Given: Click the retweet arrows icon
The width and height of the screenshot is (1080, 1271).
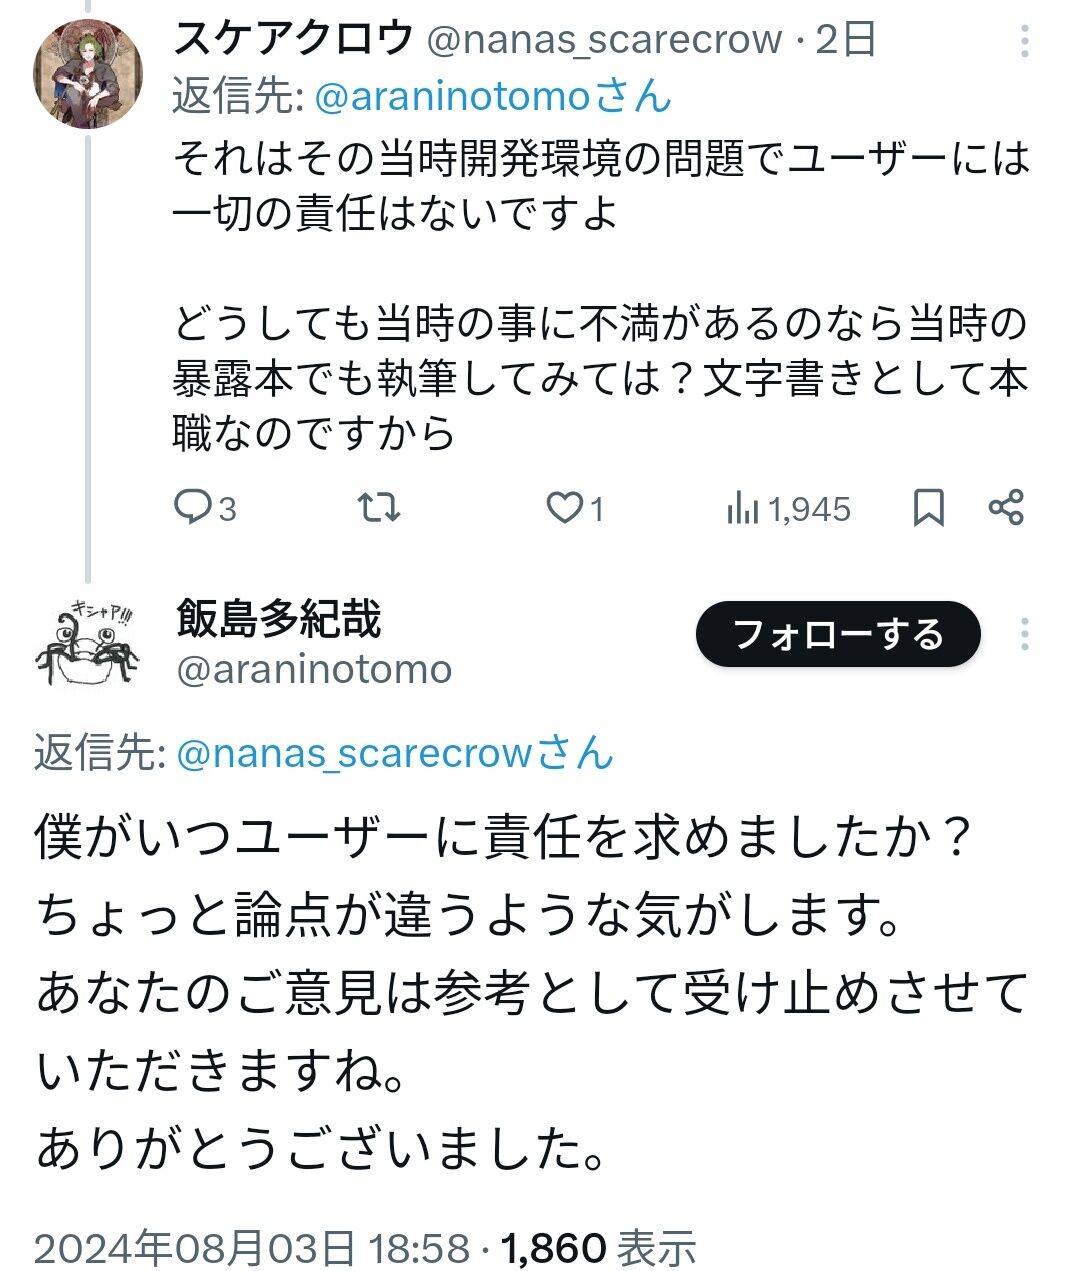Looking at the screenshot, I should point(380,508).
